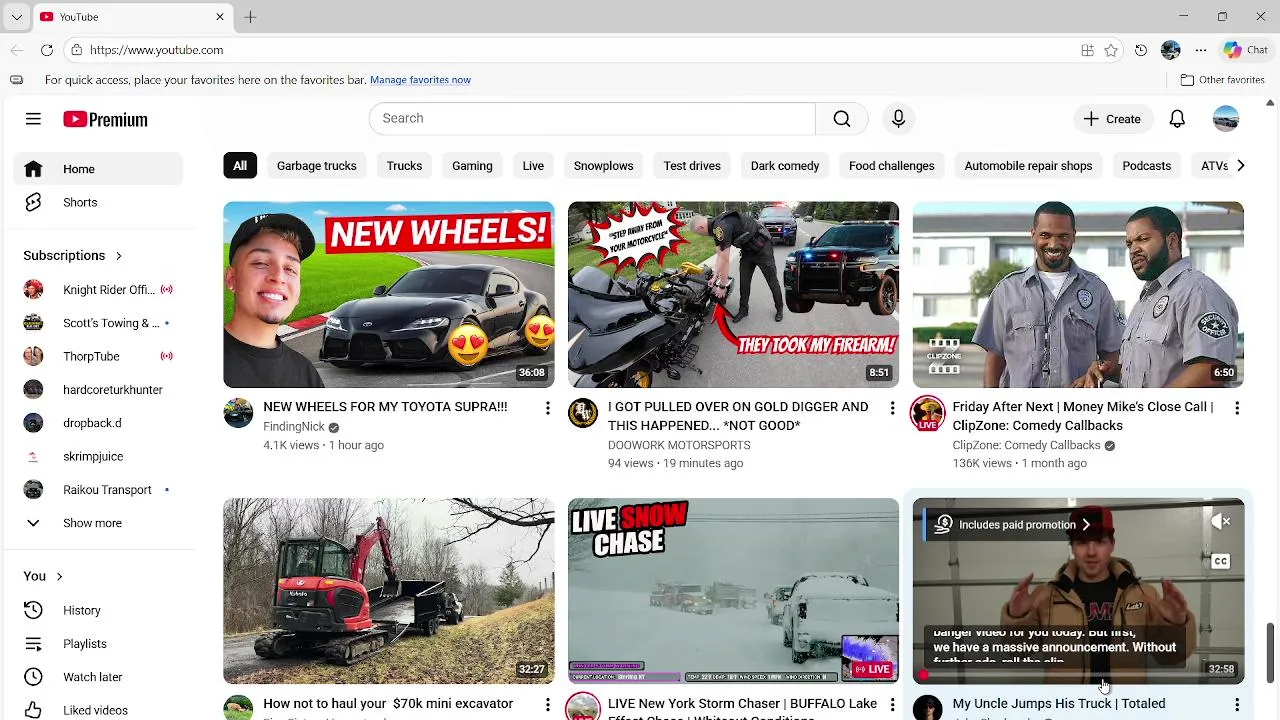Click the Create button
The width and height of the screenshot is (1280, 720).
(1113, 119)
